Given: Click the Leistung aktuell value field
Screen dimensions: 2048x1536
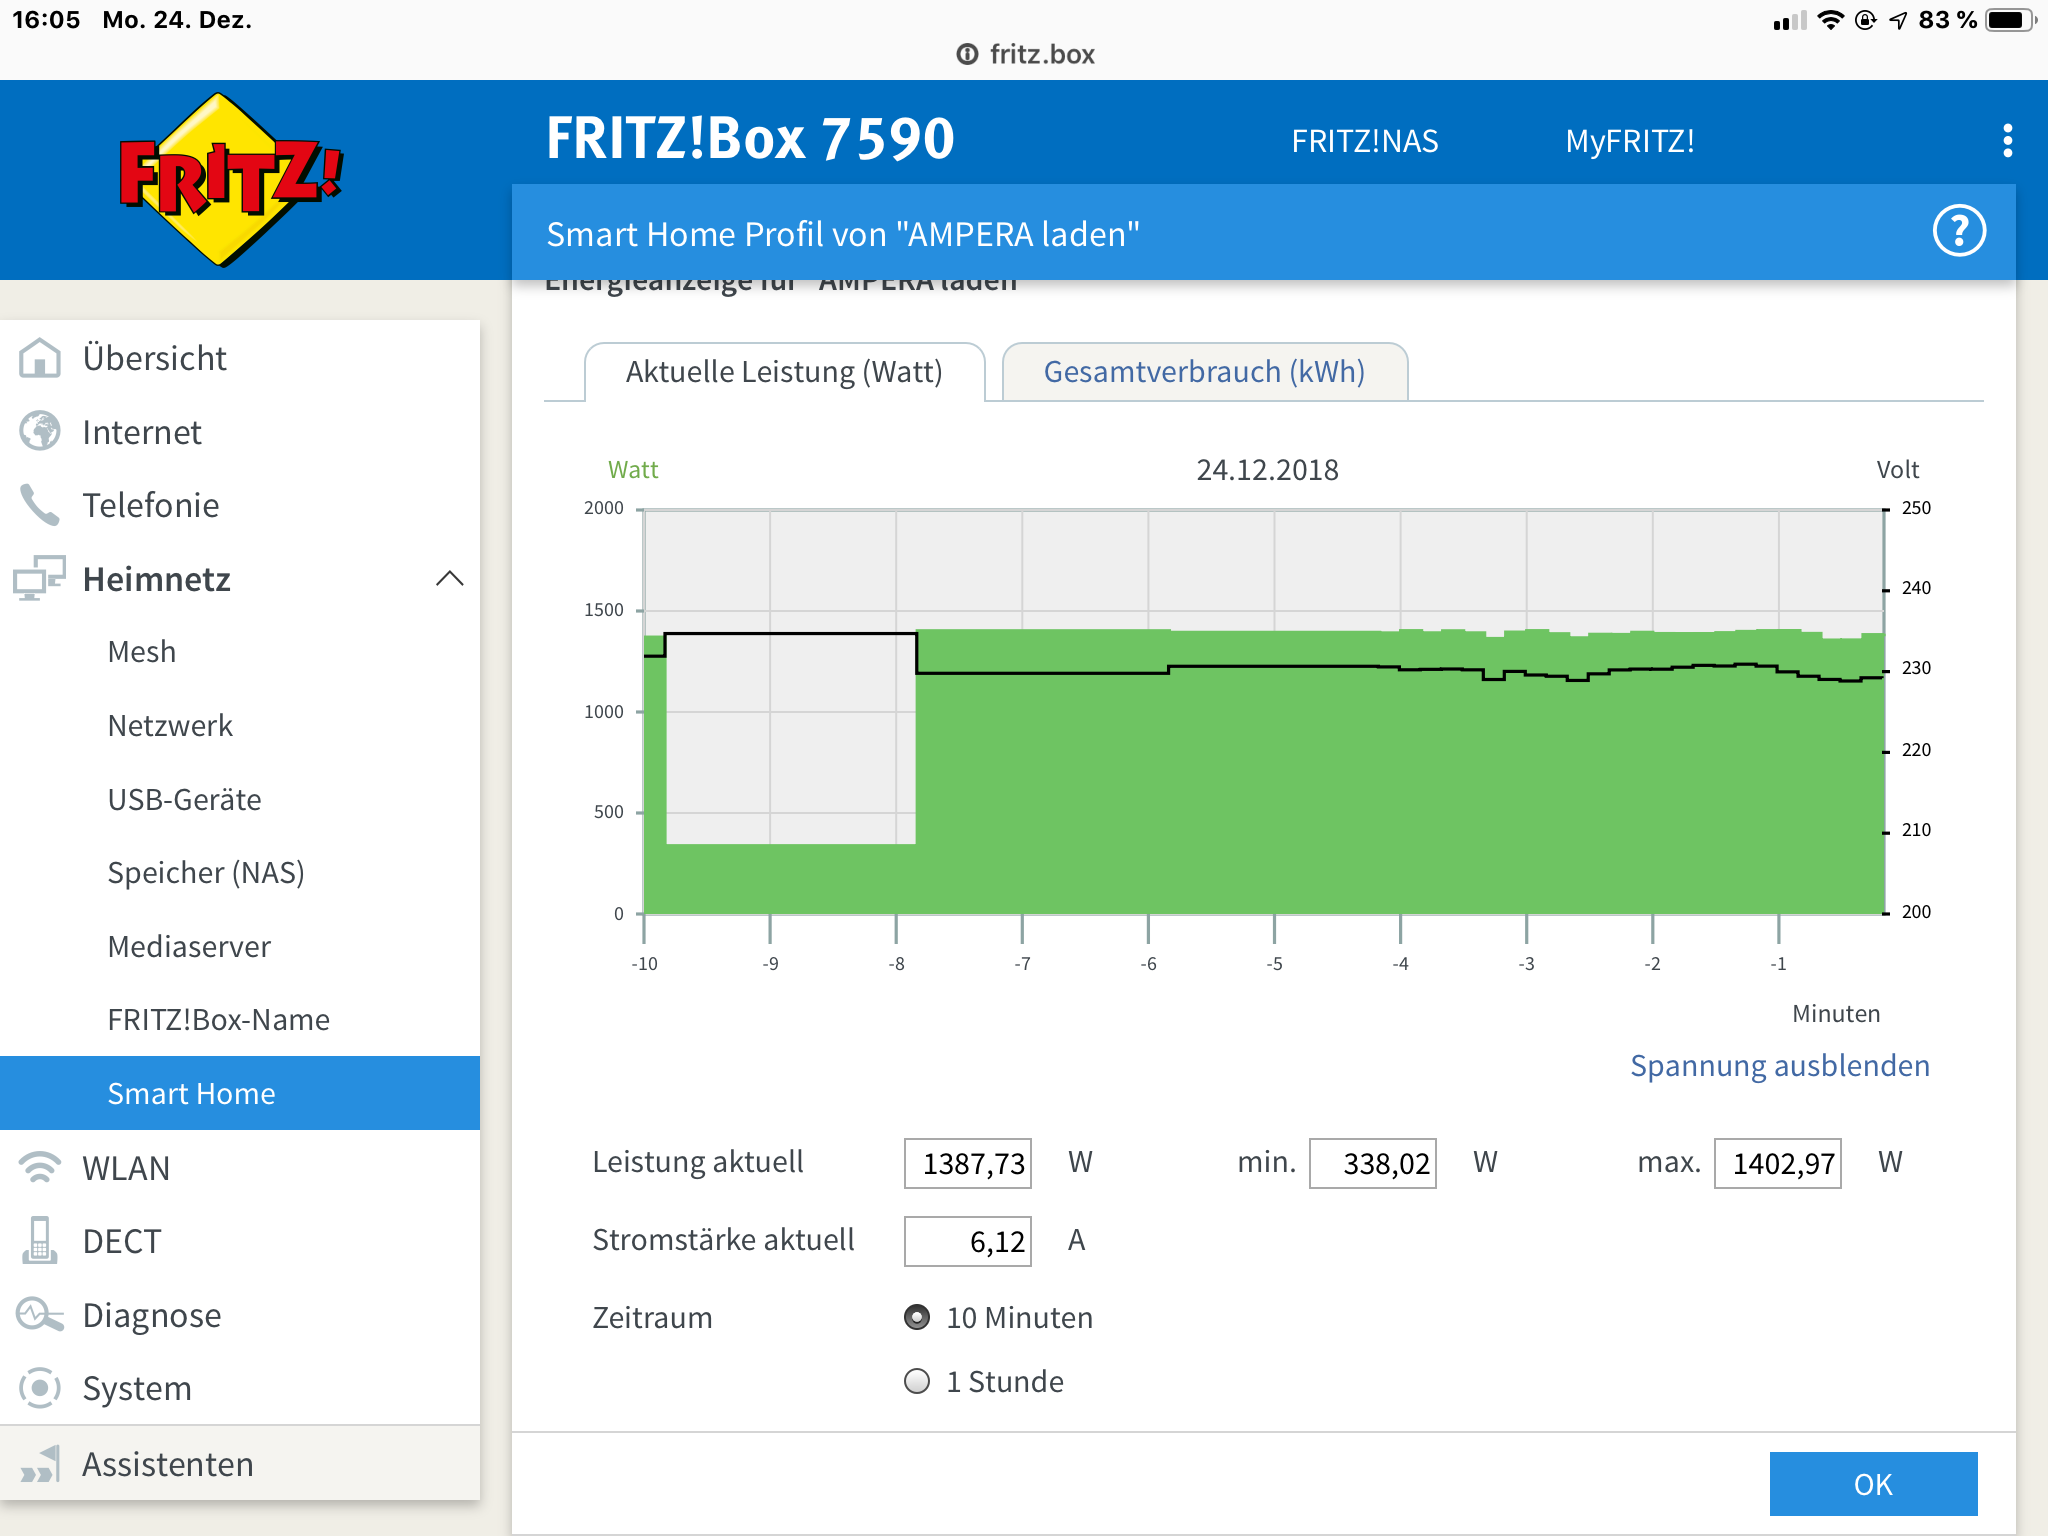Looking at the screenshot, I should [967, 1163].
